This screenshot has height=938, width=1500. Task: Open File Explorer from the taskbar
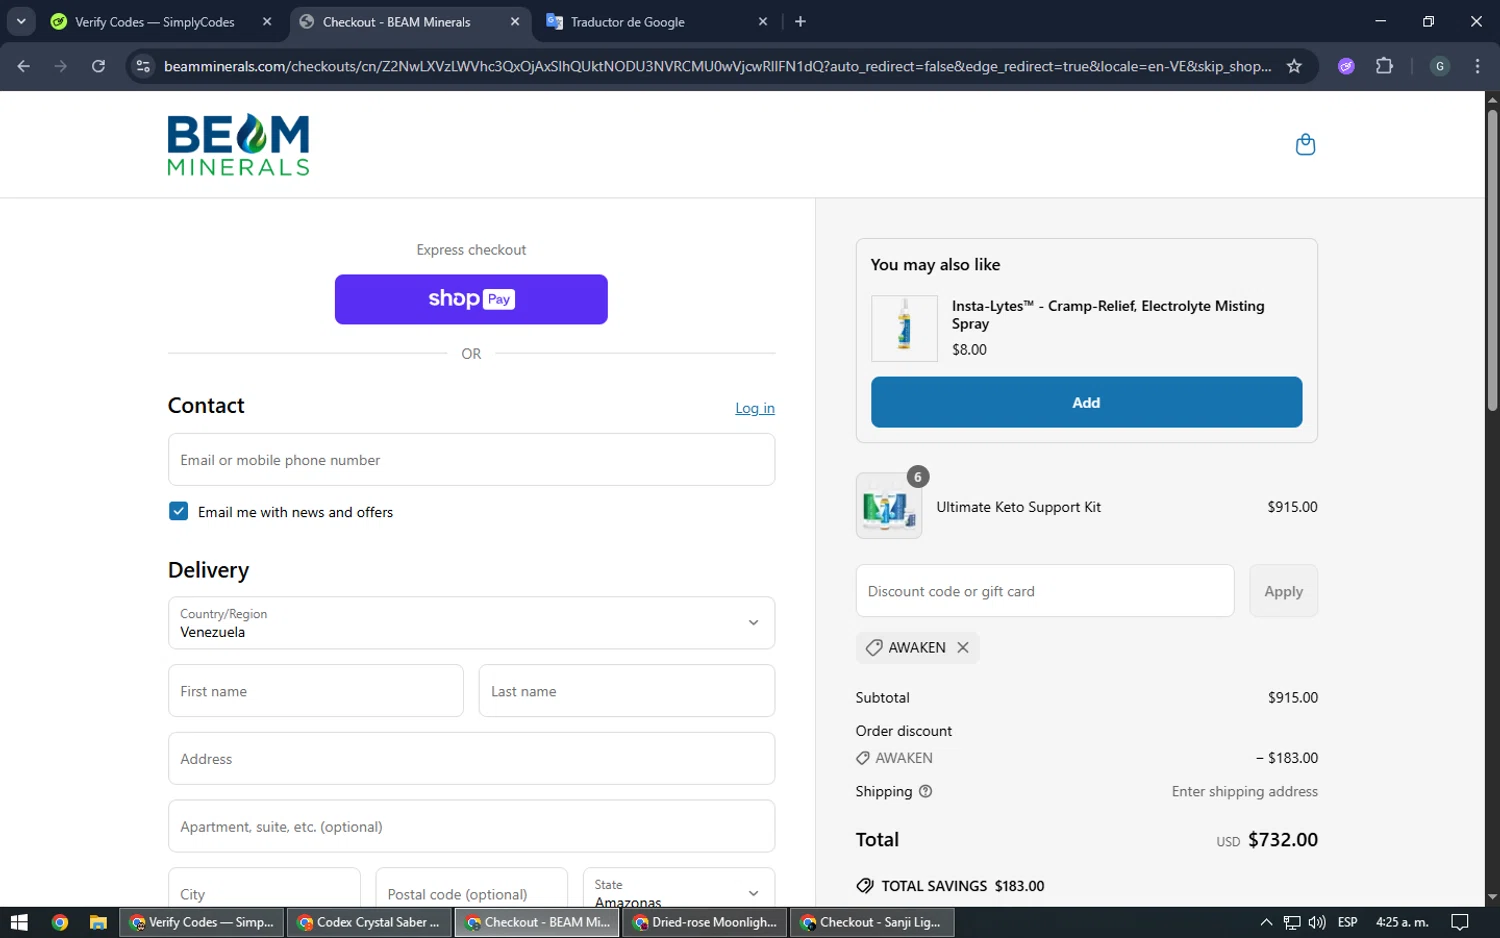(x=98, y=922)
